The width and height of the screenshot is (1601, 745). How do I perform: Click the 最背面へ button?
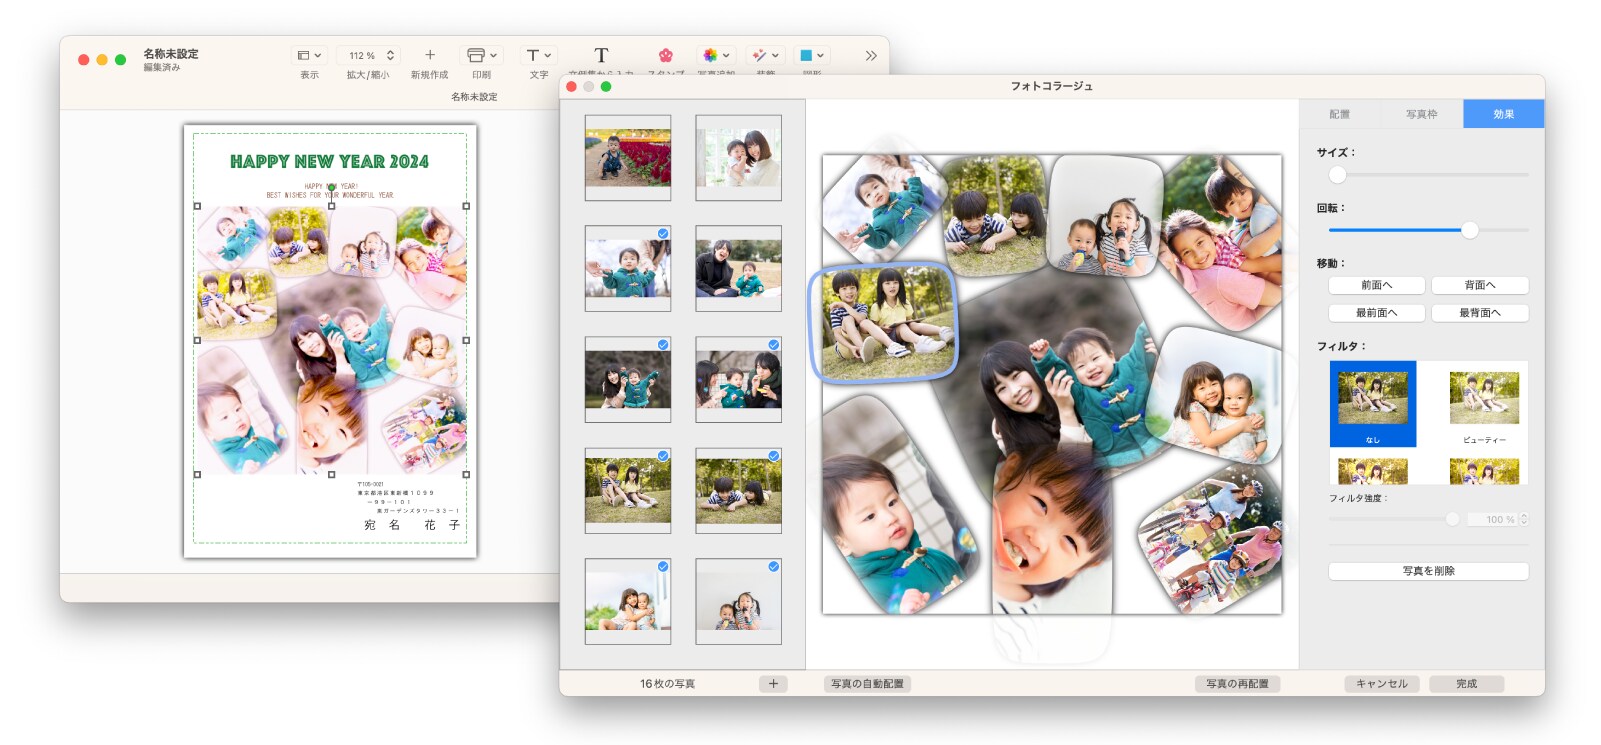tap(1480, 313)
